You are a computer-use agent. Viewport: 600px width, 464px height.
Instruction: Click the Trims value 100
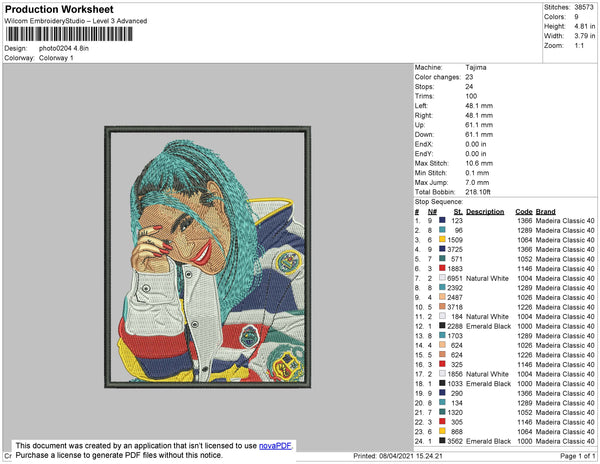471,96
